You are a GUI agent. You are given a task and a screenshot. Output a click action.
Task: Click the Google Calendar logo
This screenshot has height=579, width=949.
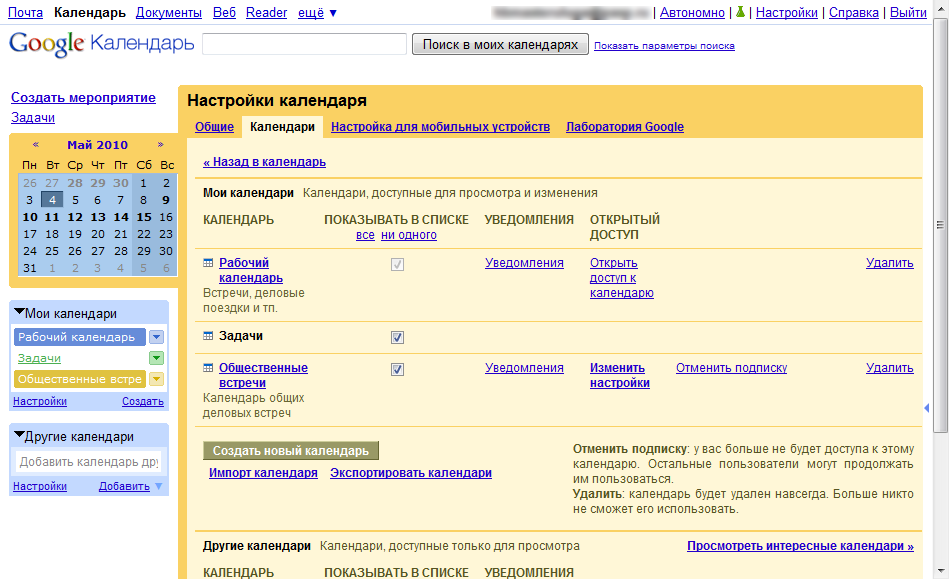click(x=101, y=45)
